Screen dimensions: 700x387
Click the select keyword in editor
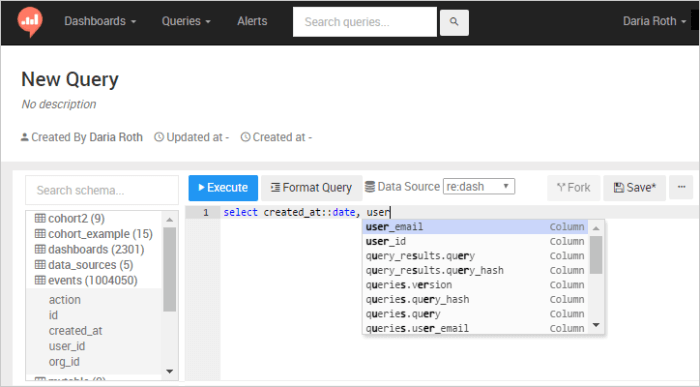(x=241, y=212)
